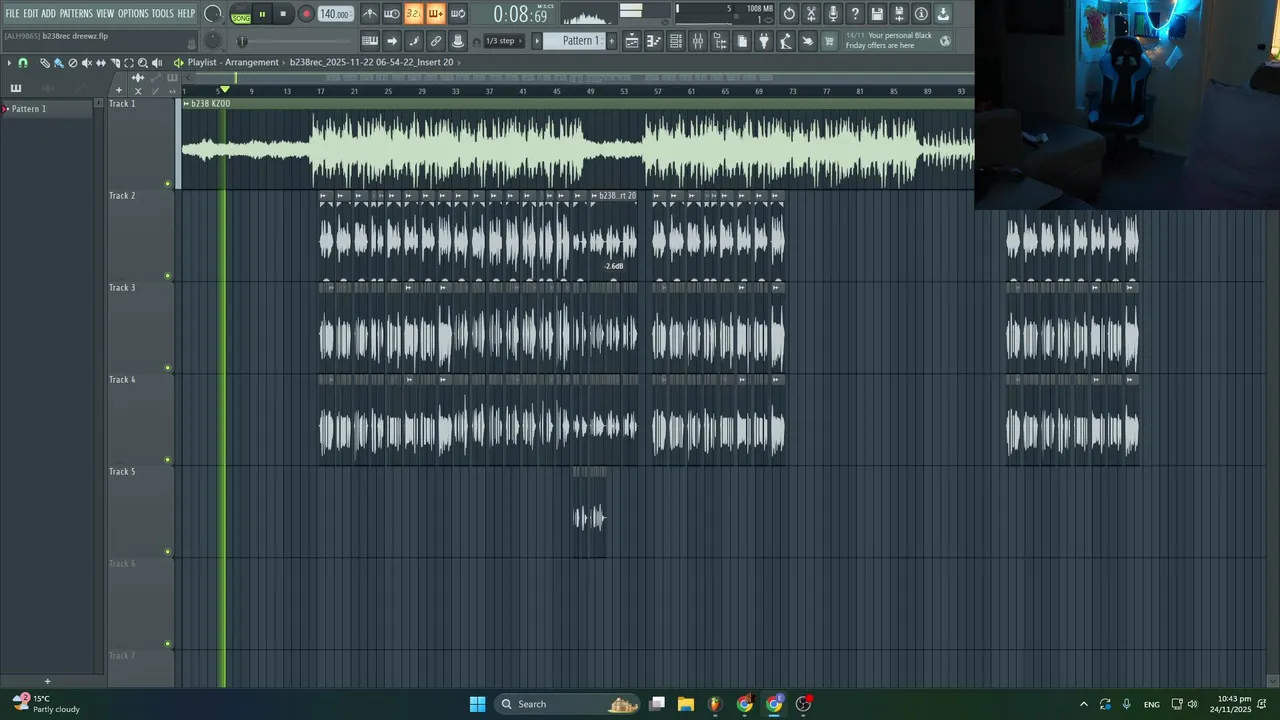Image resolution: width=1280 pixels, height=720 pixels.
Task: Select the playback speaker tool in playlist
Action: coord(157,63)
